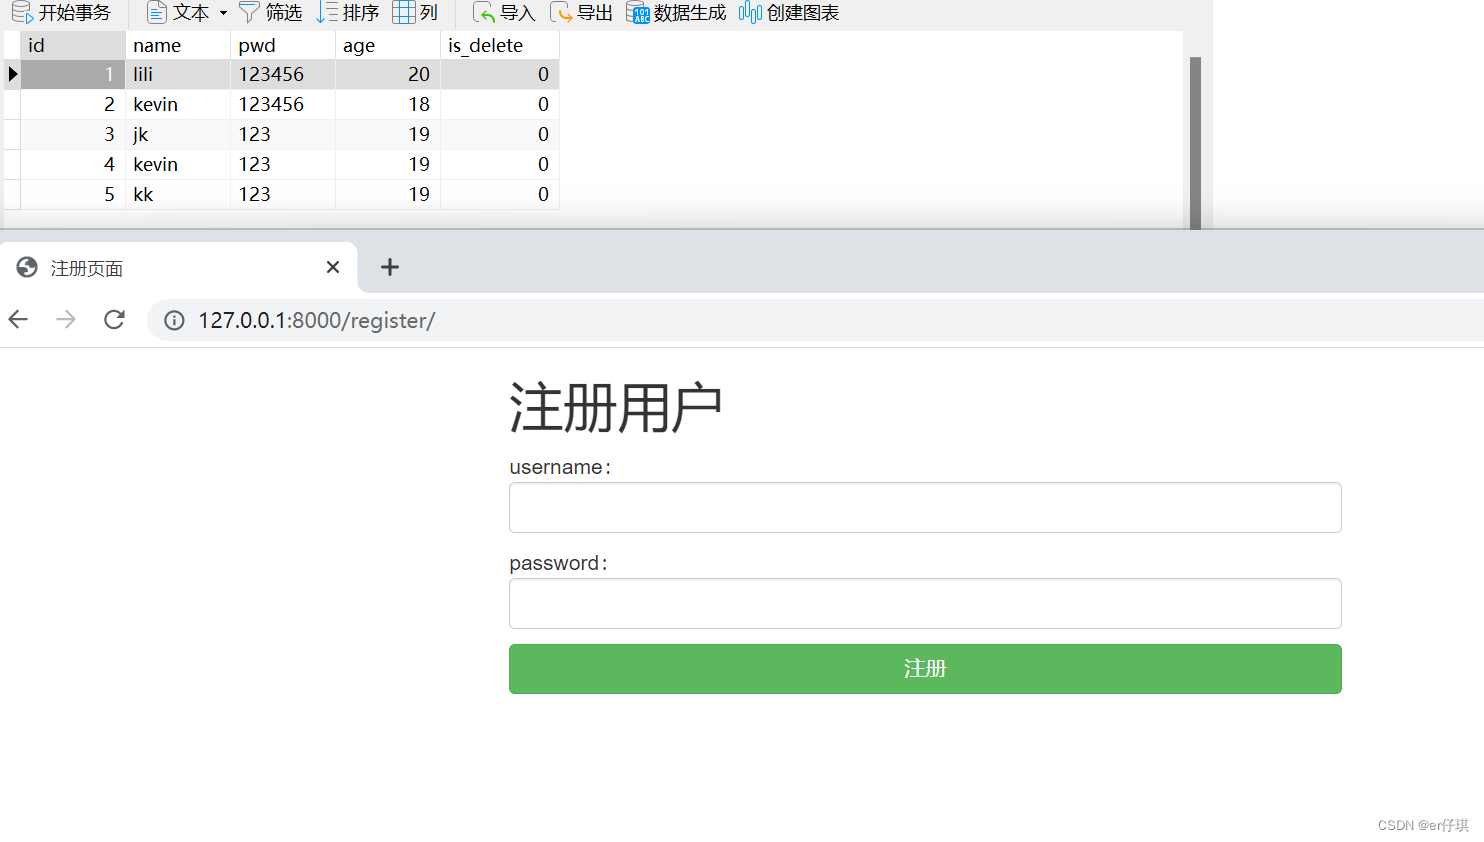The width and height of the screenshot is (1484, 842).
Task: Click the site information icon in address bar
Action: click(x=174, y=320)
